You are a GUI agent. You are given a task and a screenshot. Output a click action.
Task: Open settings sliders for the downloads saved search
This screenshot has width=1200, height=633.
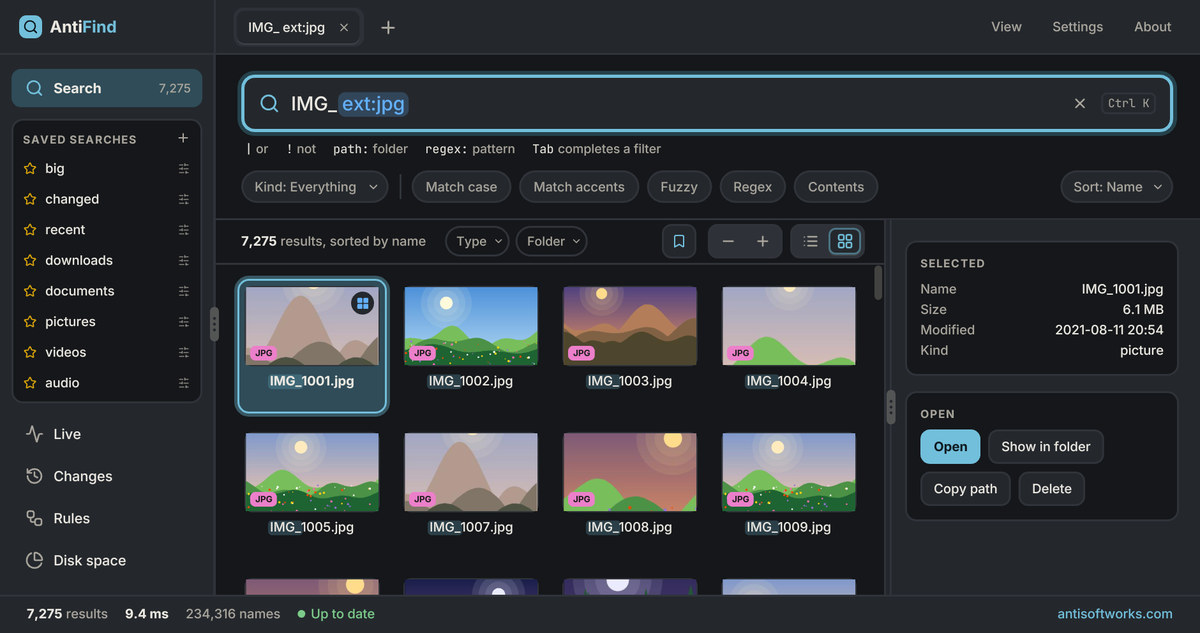[184, 260]
